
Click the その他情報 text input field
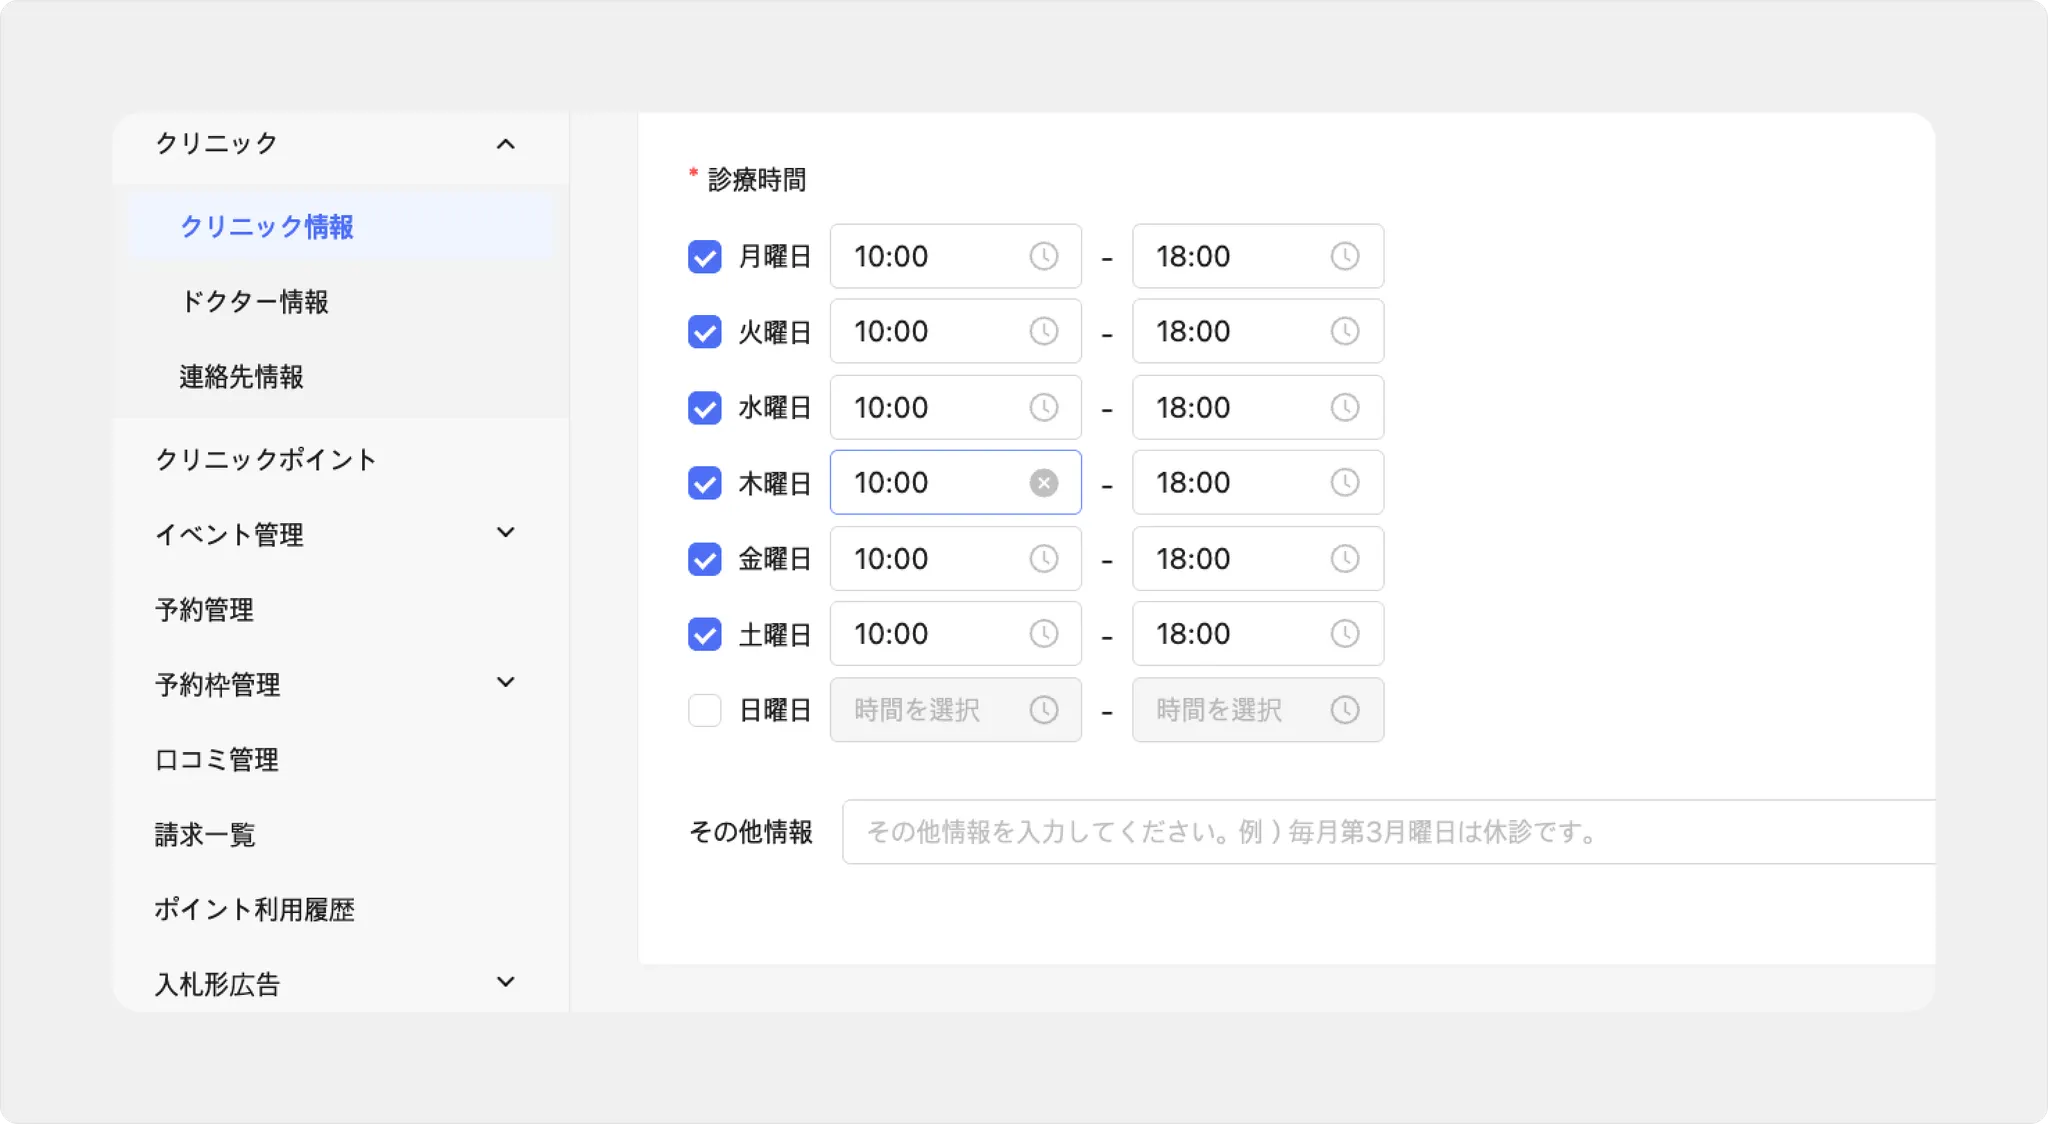click(1388, 832)
